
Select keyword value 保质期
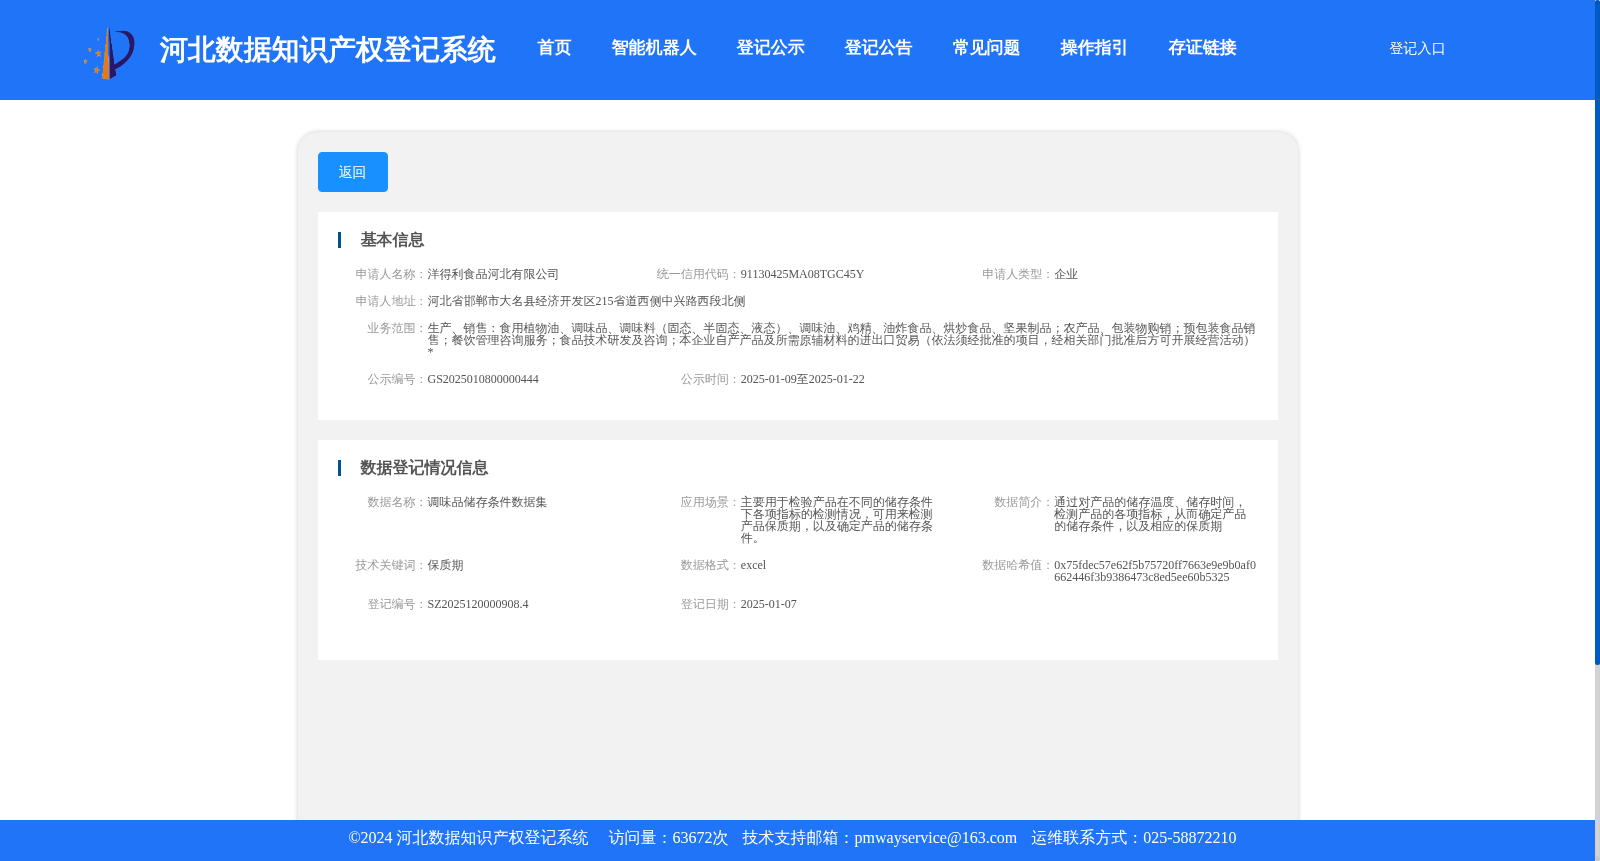[x=445, y=565]
